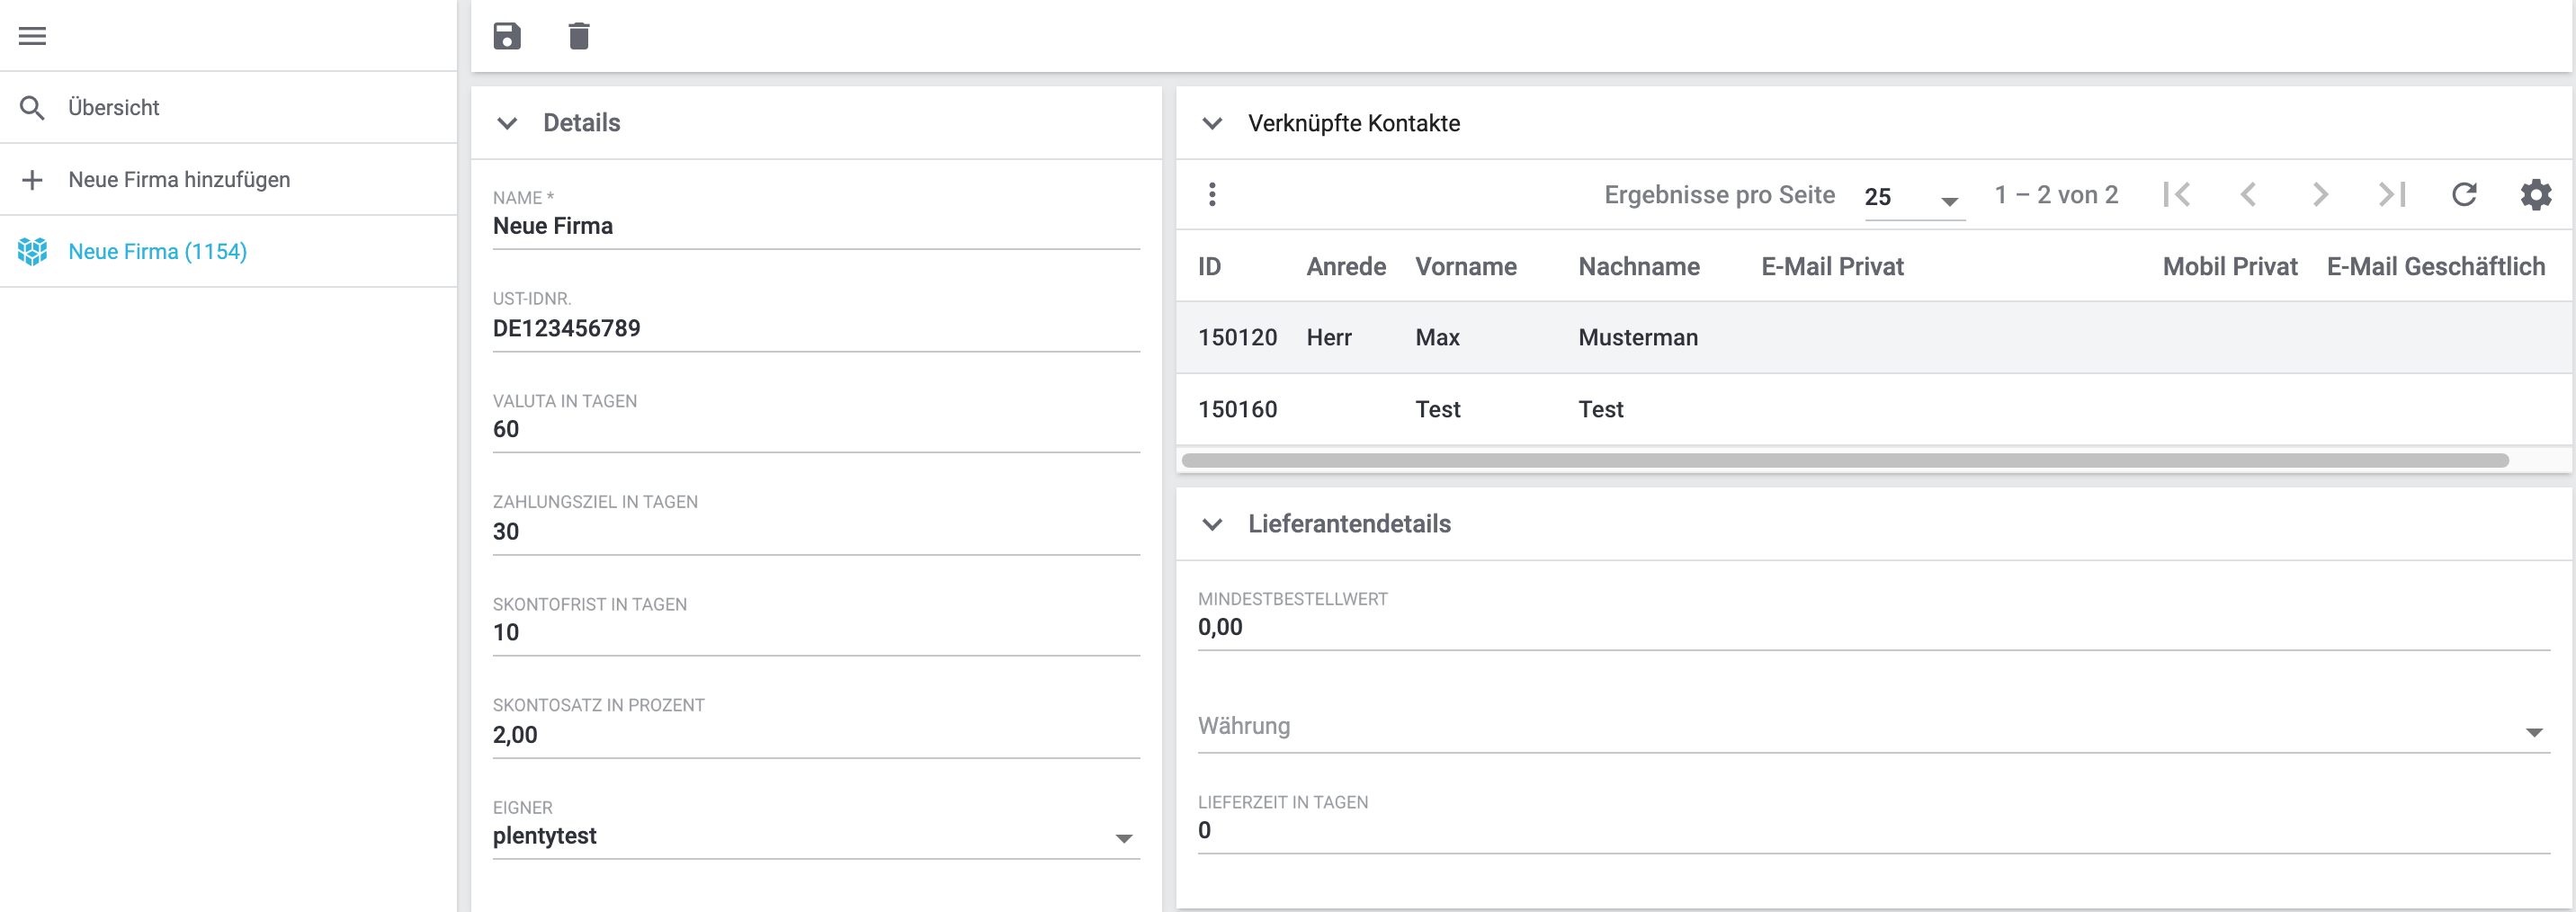Click the contacts table horizontal scrollbar
Screen dimensions: 2576x912
[x=1844, y=460]
